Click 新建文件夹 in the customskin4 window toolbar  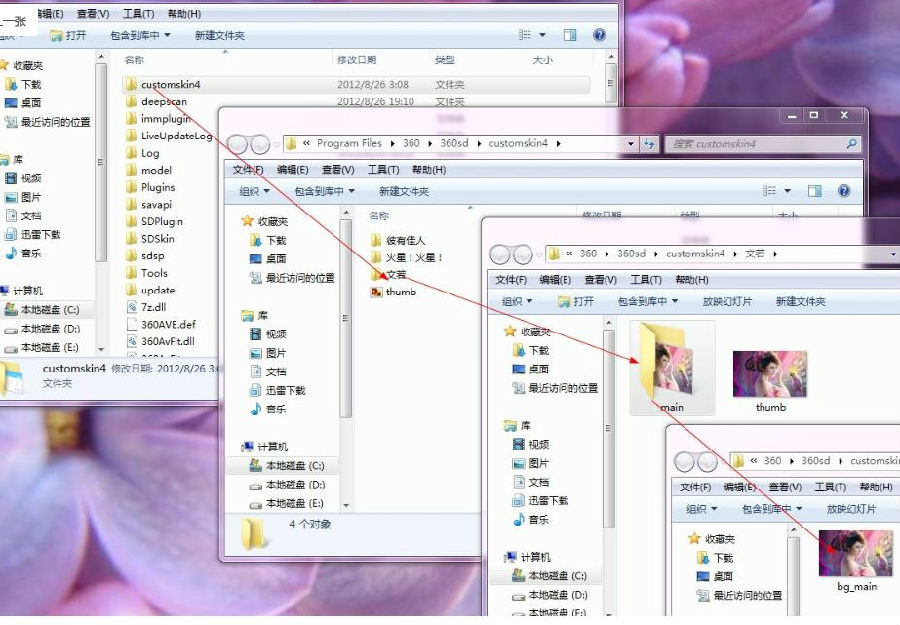click(404, 191)
